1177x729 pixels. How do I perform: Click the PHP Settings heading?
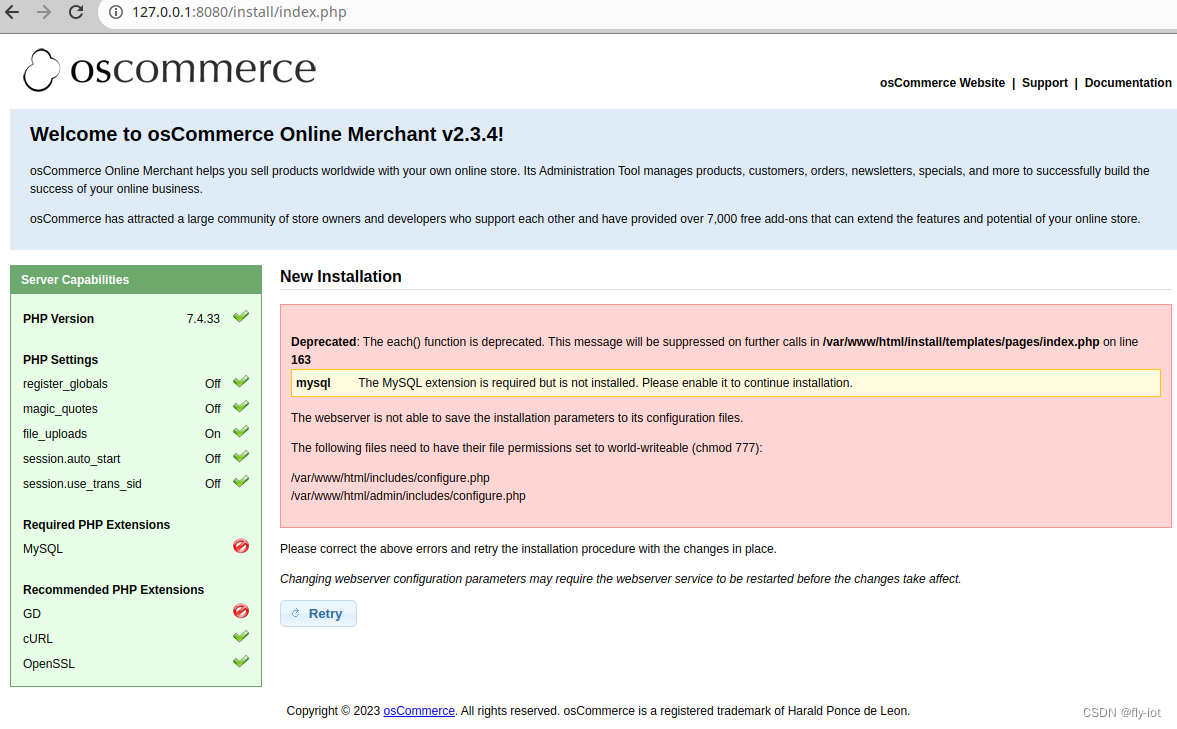(60, 360)
